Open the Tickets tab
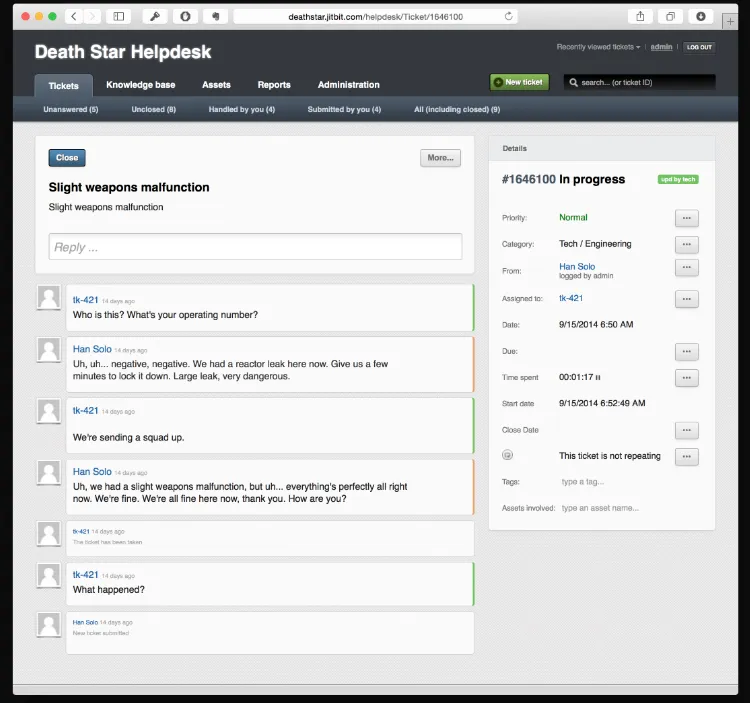This screenshot has height=703, width=750. coord(63,86)
